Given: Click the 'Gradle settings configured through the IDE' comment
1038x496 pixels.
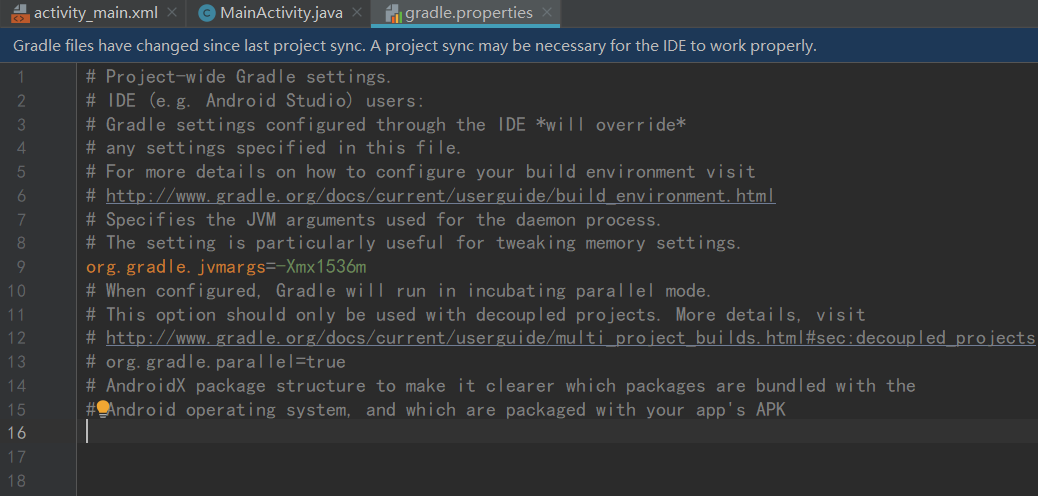Looking at the screenshot, I should [386, 124].
